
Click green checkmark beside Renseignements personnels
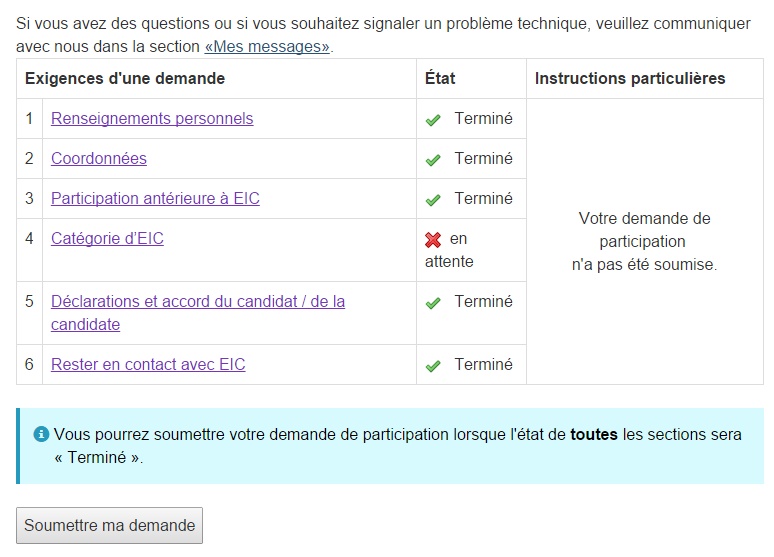point(433,120)
